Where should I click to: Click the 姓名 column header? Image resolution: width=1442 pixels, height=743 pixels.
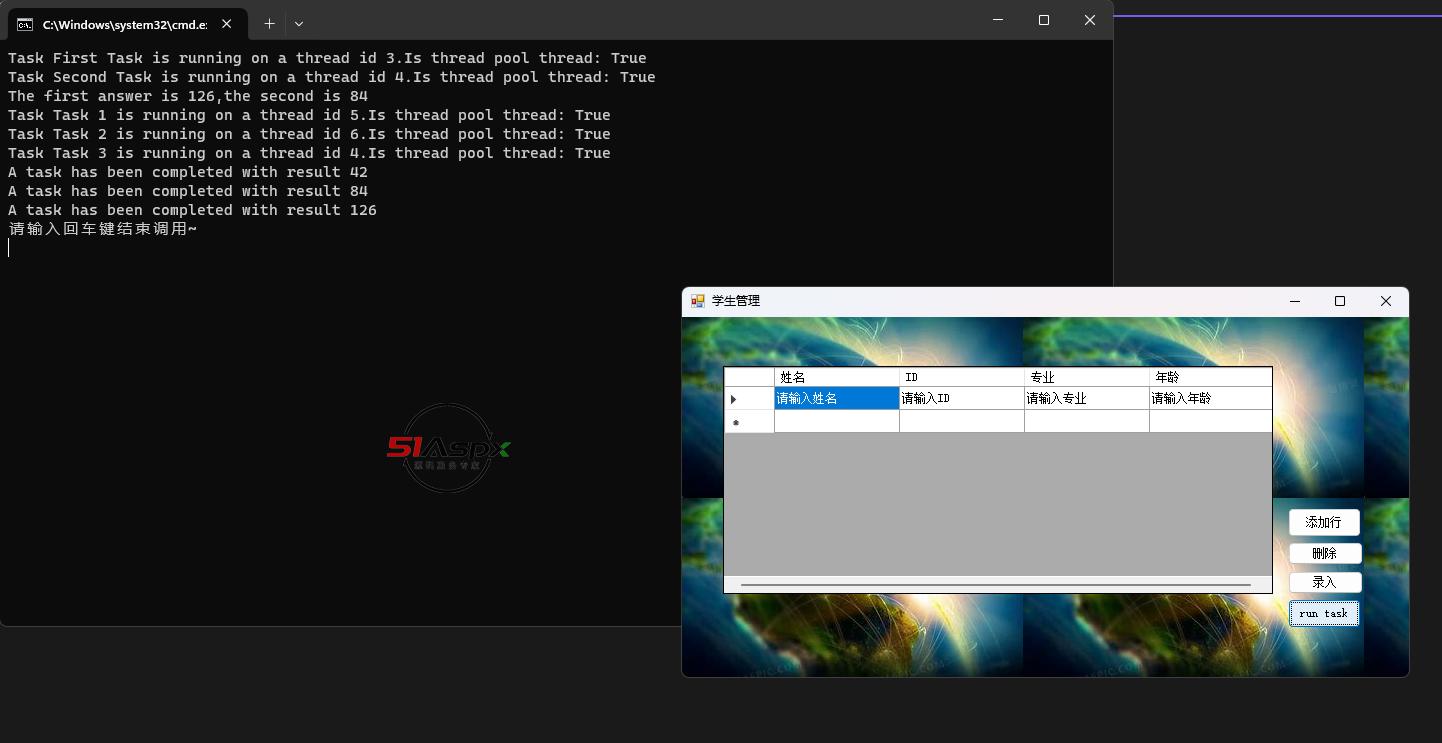click(x=836, y=377)
